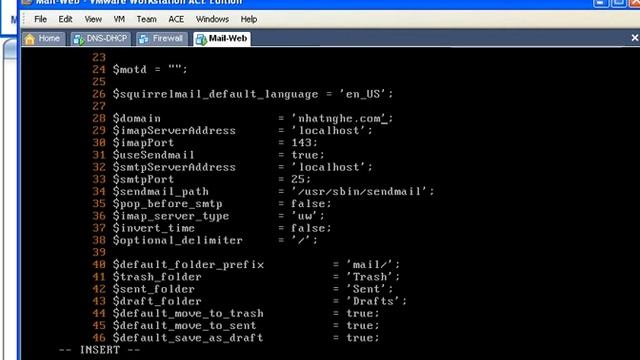Click the $smtpPort variable
This screenshot has height=360, width=640.
(143, 180)
